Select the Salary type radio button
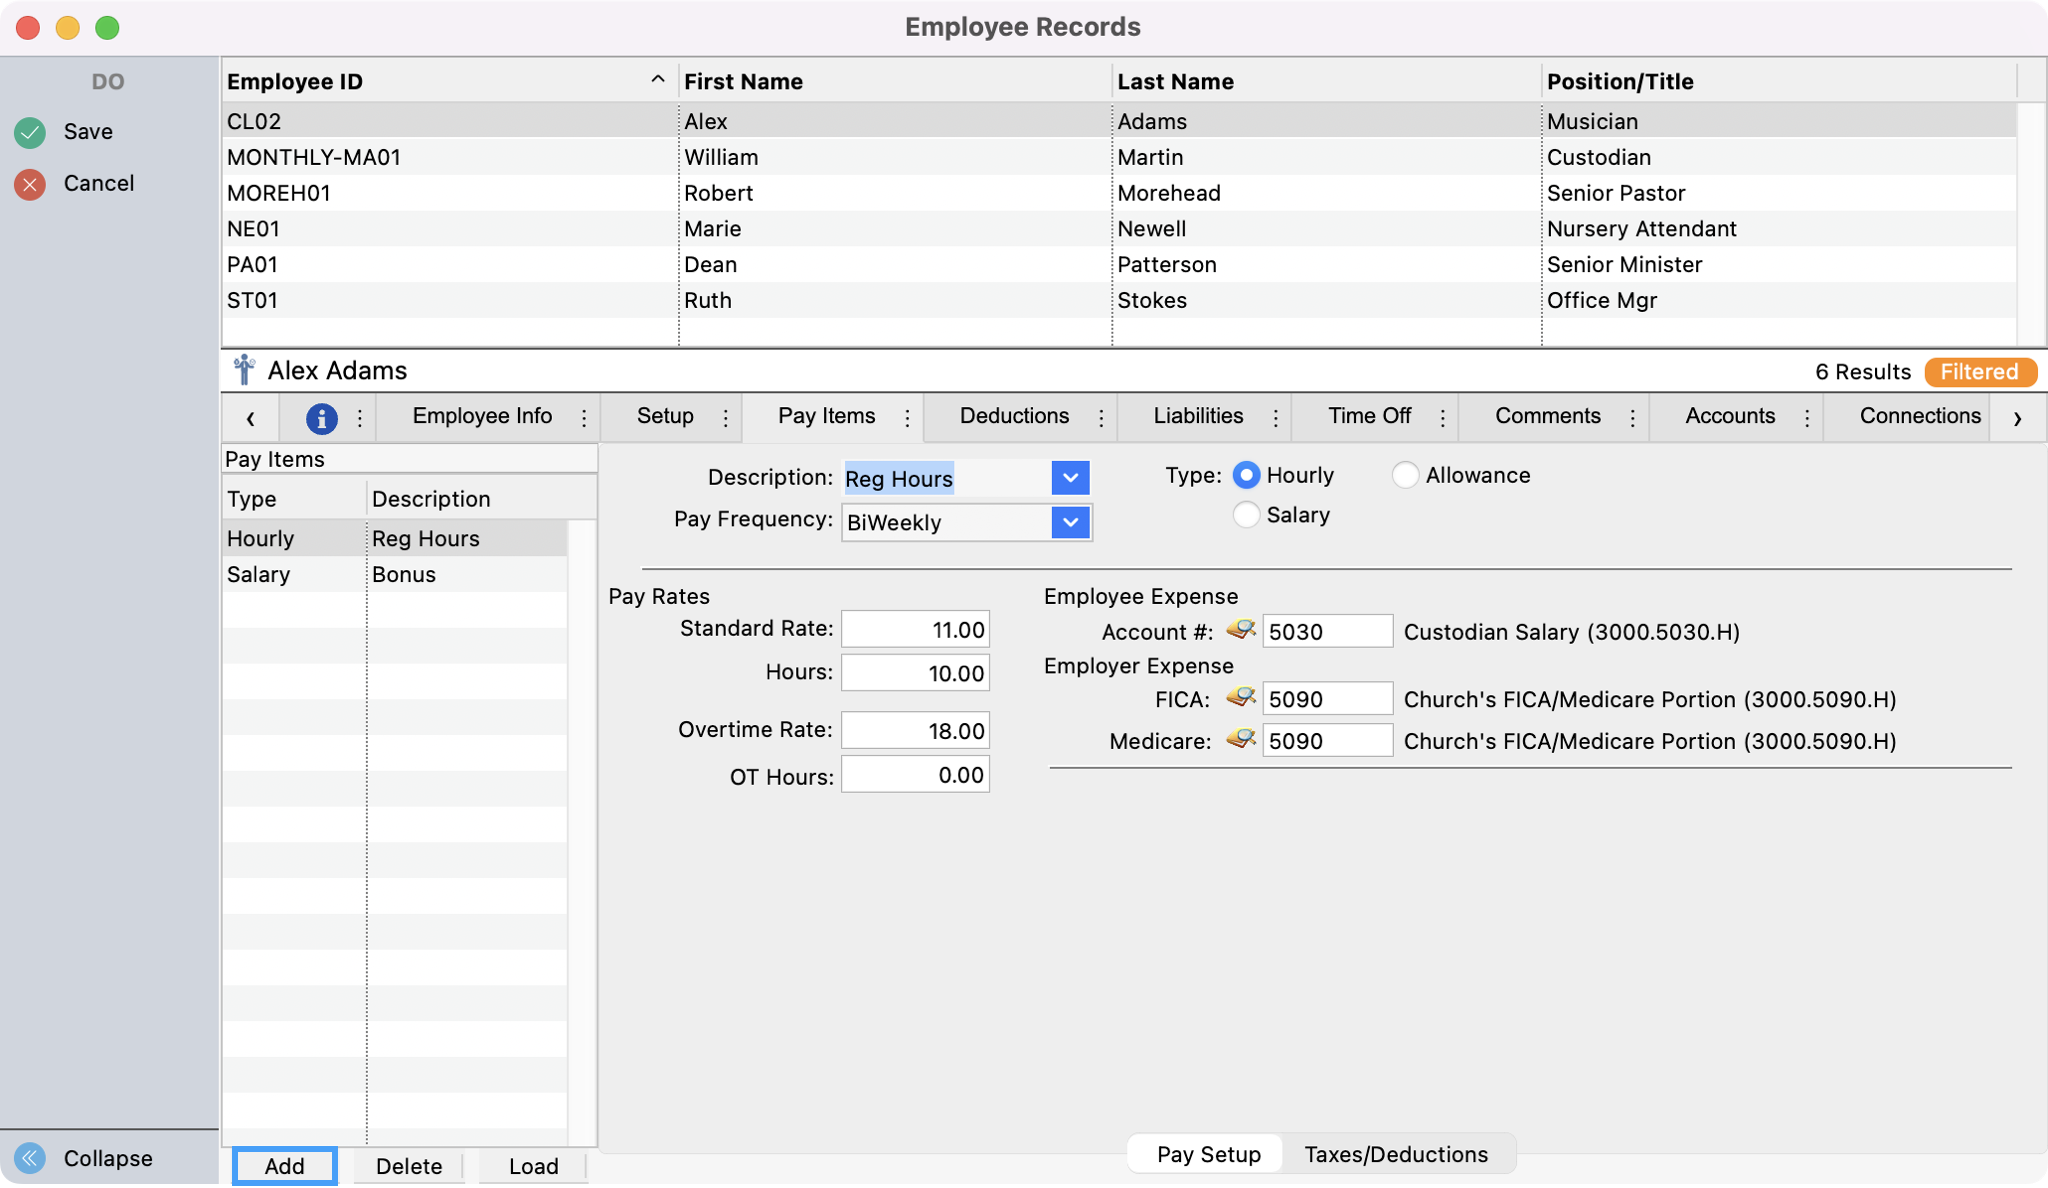 (x=1246, y=515)
